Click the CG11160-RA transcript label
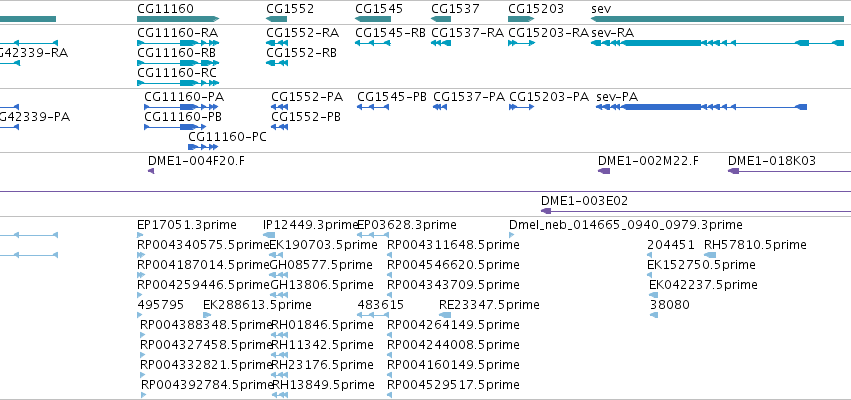This screenshot has height=400, width=851. coord(177,33)
